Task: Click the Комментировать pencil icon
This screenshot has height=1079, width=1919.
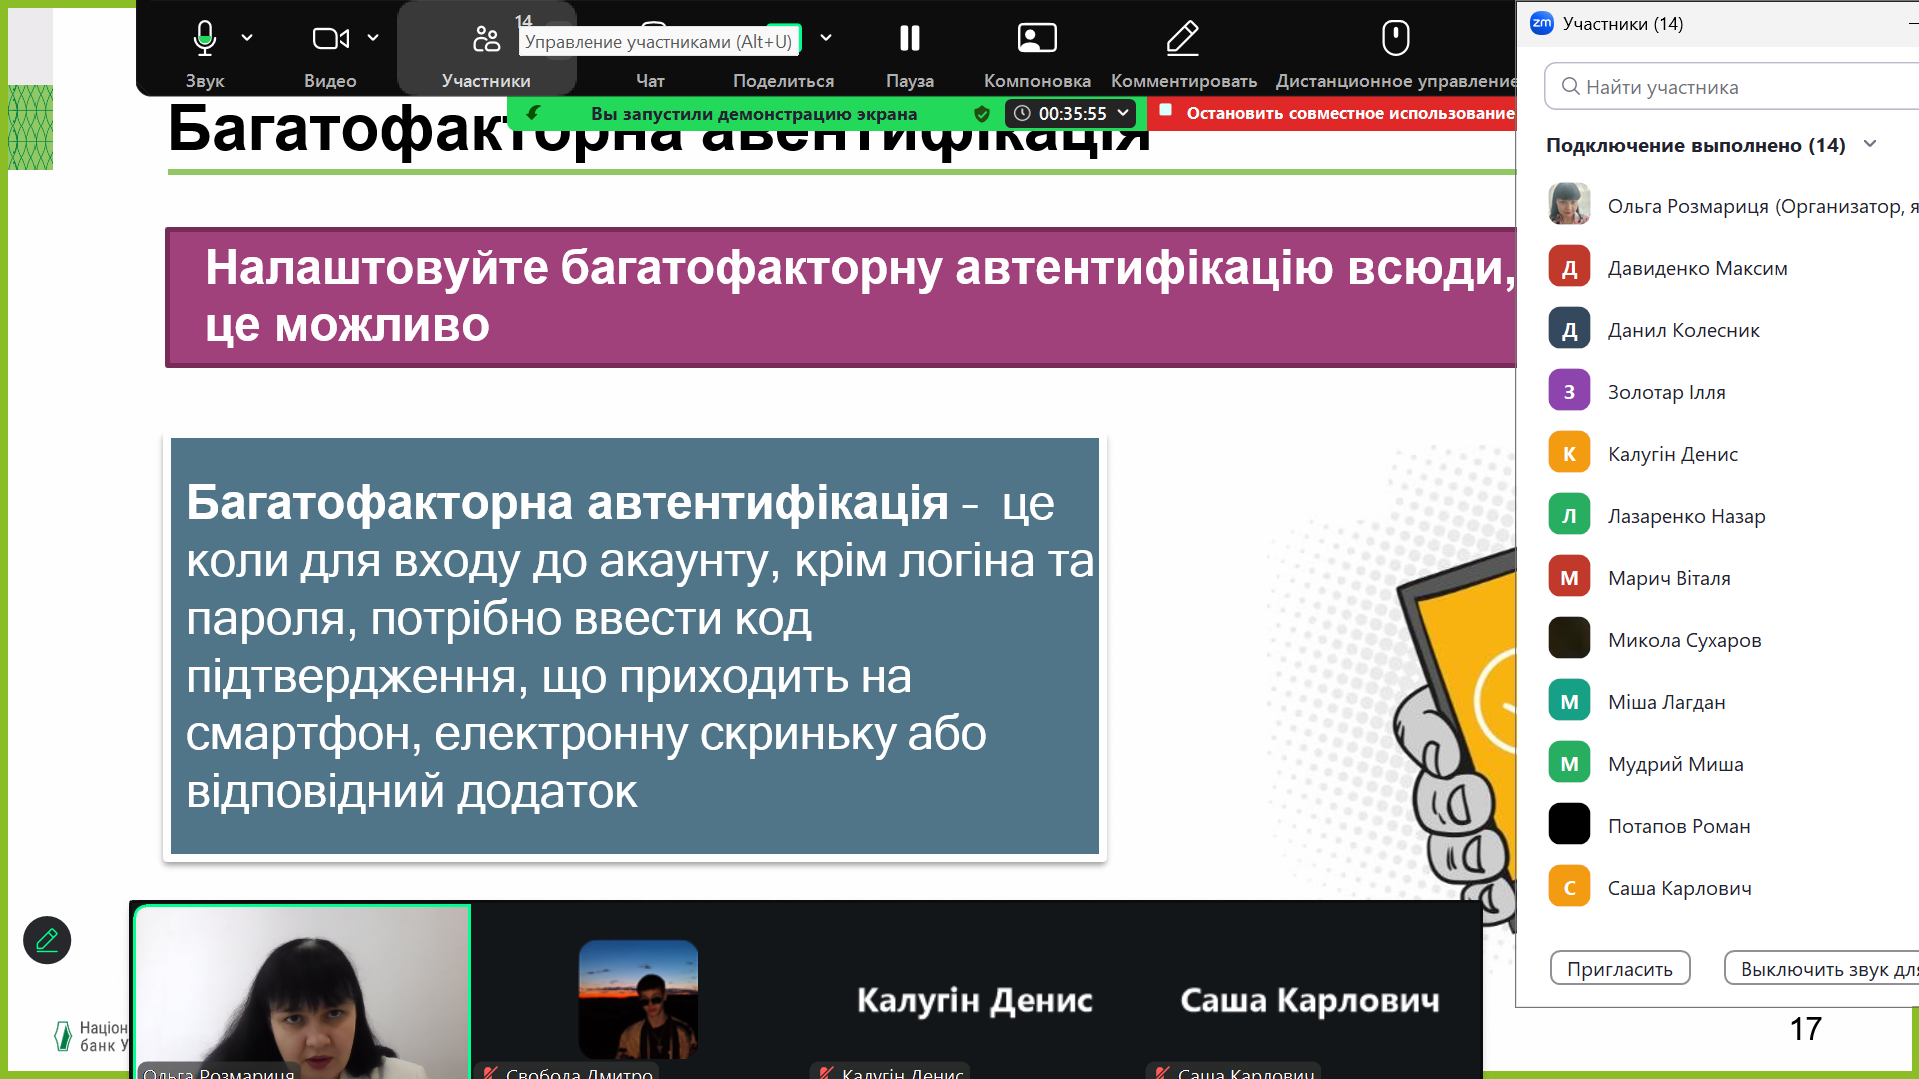Action: click(x=1183, y=40)
